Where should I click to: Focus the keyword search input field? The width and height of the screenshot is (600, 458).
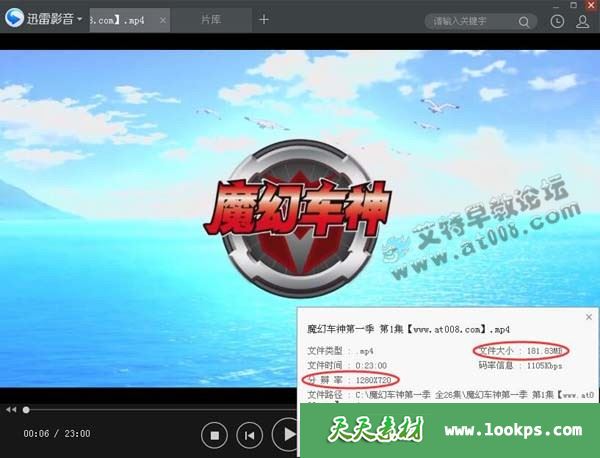(470, 21)
